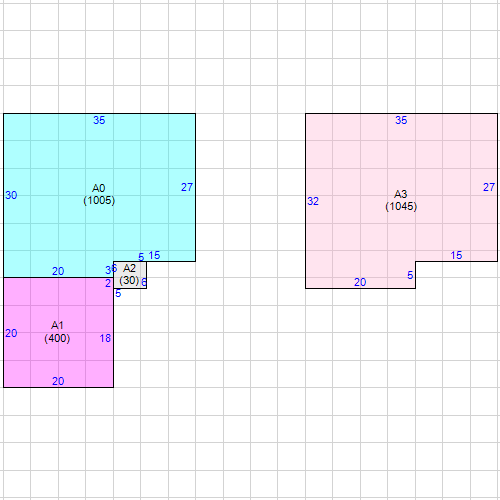
Task: Click dimension 27 on A0's right edge
Action: (187, 187)
